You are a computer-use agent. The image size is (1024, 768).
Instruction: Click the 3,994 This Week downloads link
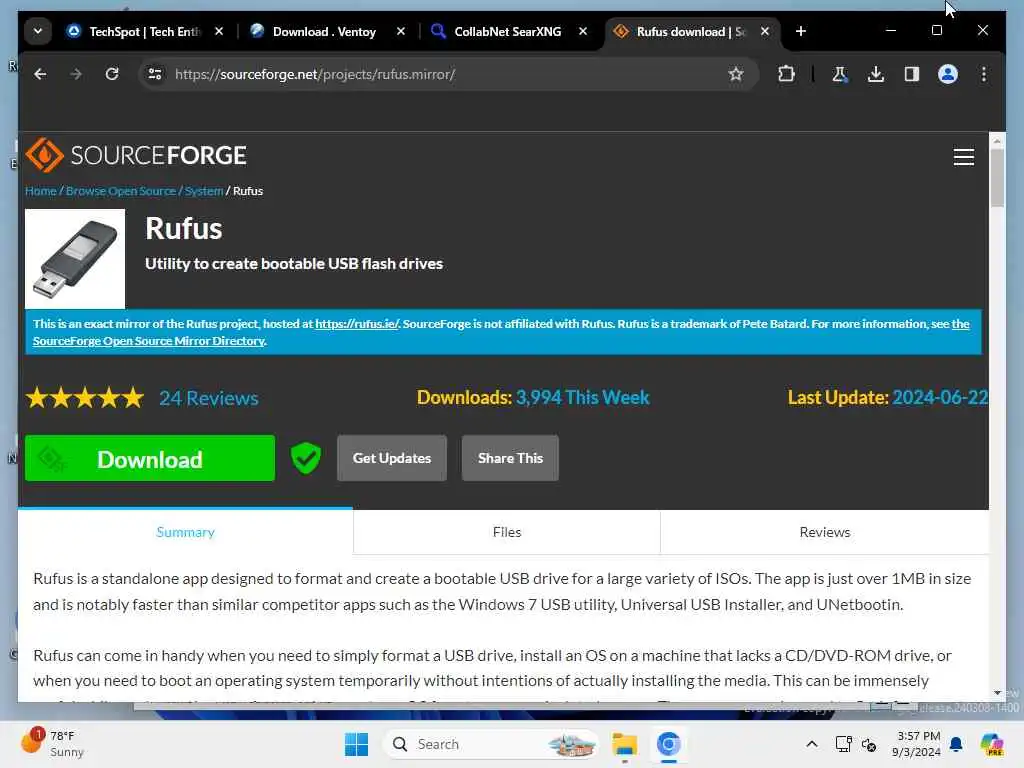coord(583,398)
